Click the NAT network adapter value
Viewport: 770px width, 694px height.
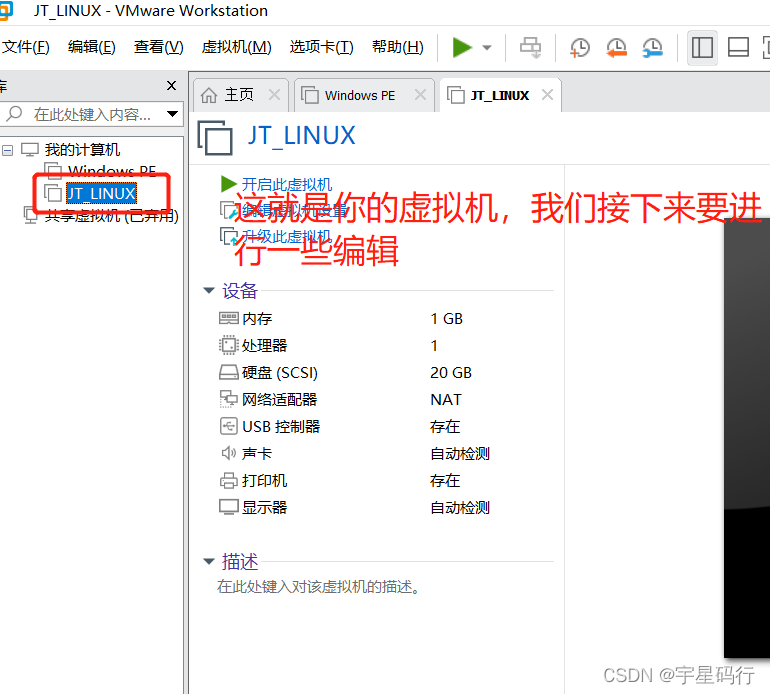[x=446, y=400]
